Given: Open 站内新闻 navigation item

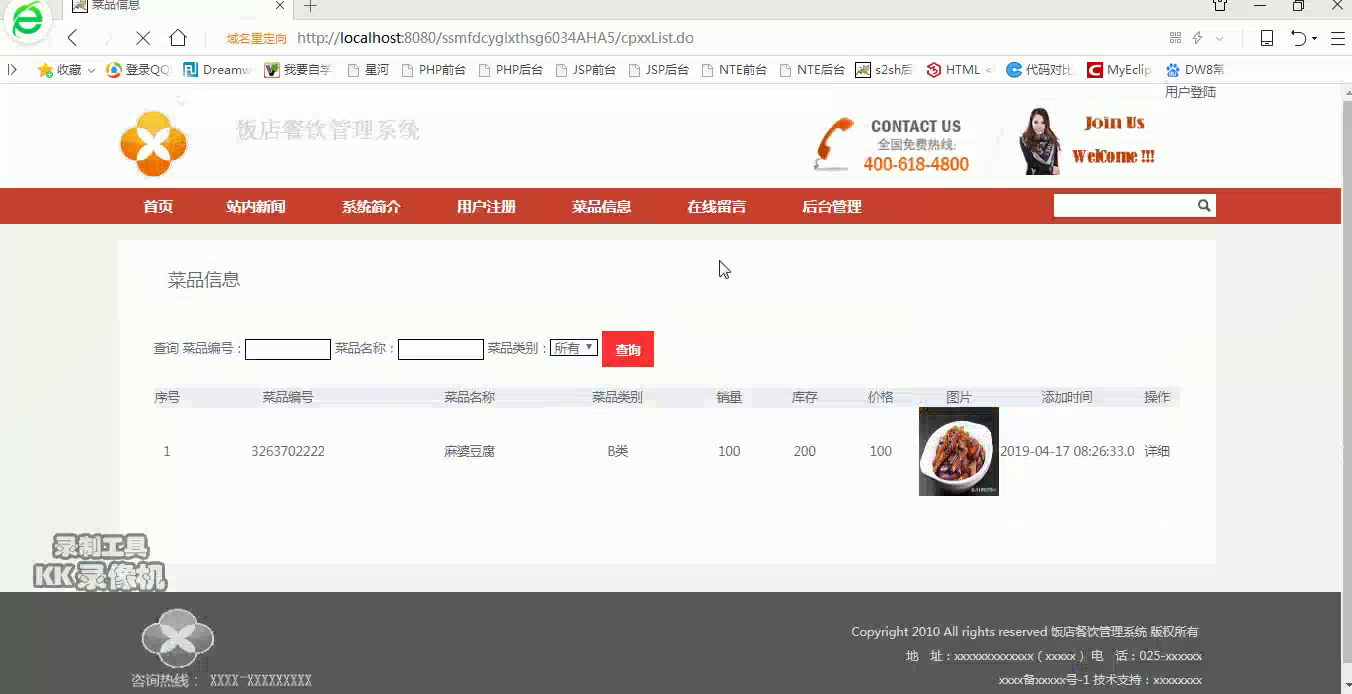Looking at the screenshot, I should (256, 207).
